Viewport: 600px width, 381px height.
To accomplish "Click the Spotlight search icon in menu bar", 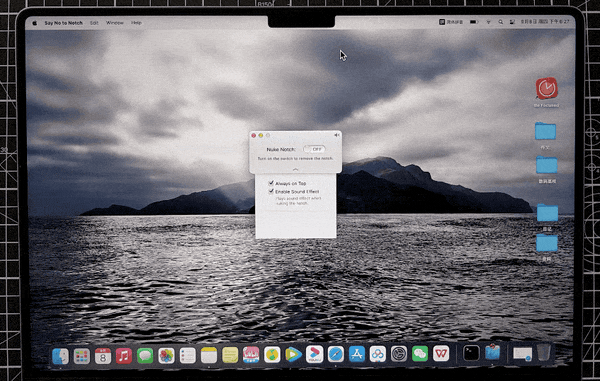I will point(501,22).
